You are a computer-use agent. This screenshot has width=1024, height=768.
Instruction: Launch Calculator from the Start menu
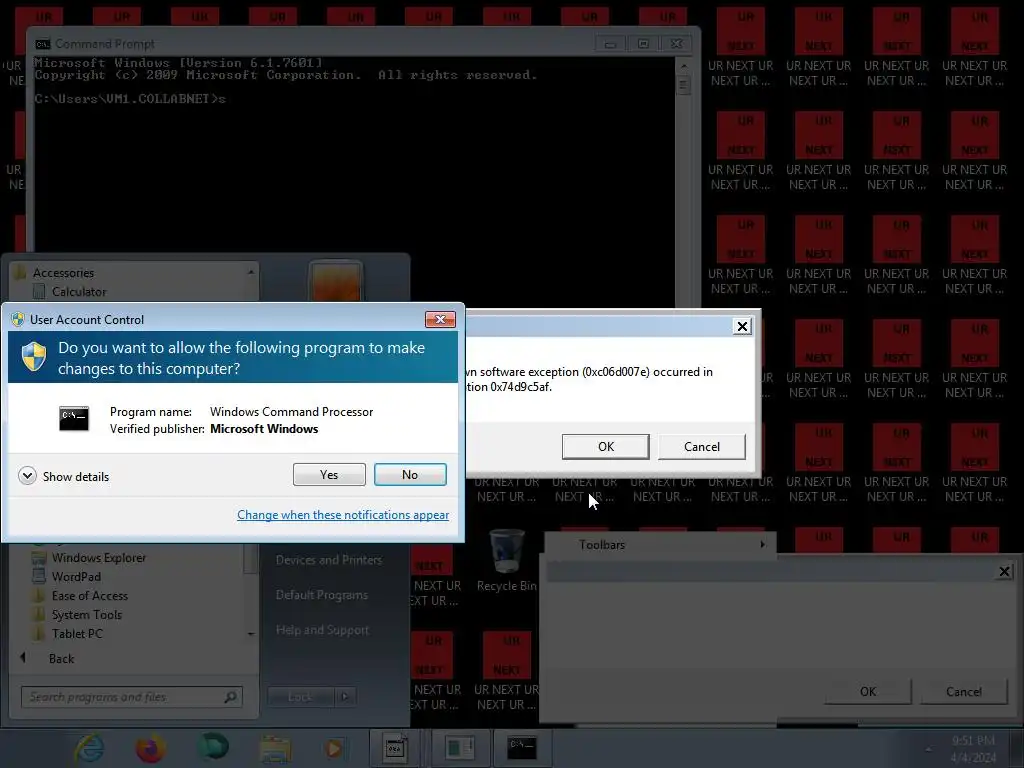(x=79, y=292)
